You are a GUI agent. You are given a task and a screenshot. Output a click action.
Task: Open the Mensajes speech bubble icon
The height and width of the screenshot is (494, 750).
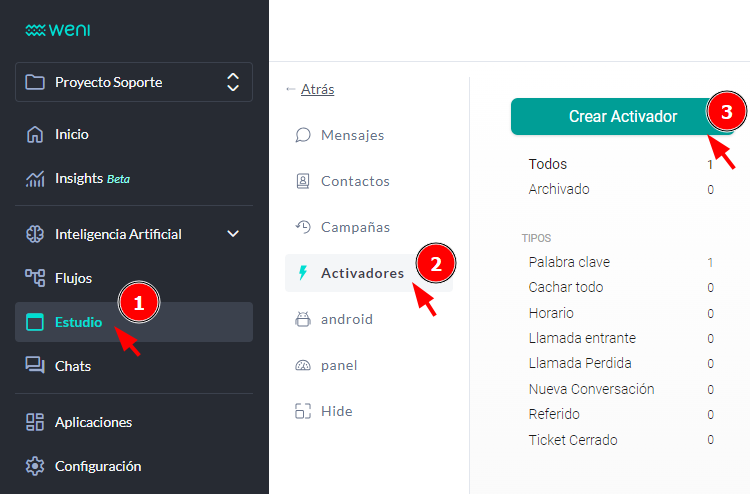click(303, 135)
